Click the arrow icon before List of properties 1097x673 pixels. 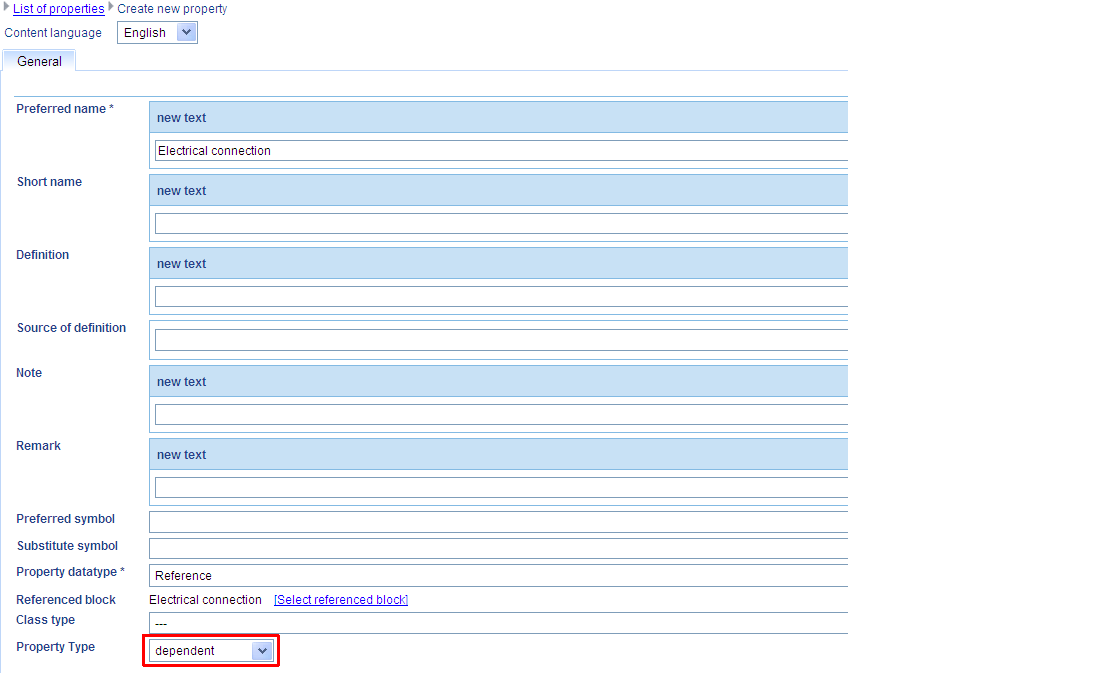tap(7, 8)
